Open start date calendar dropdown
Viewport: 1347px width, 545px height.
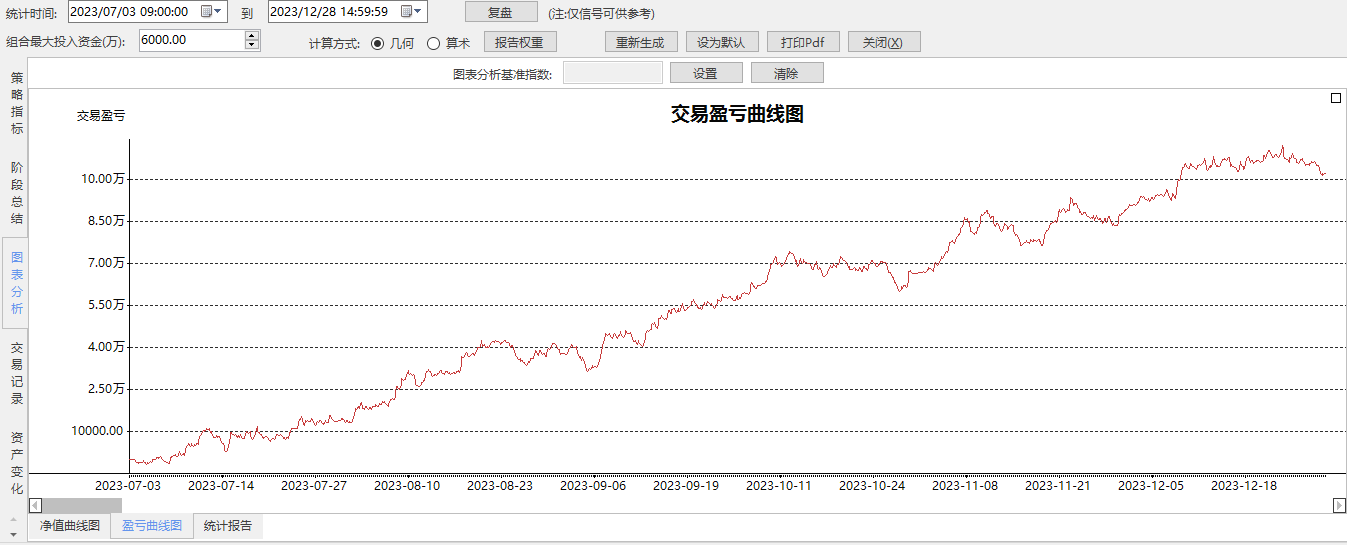click(212, 12)
